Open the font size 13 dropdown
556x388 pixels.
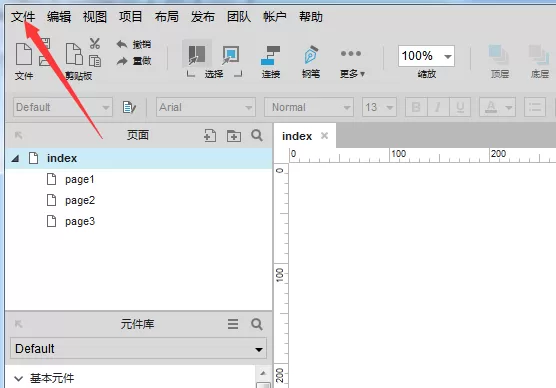pyautogui.click(x=379, y=107)
